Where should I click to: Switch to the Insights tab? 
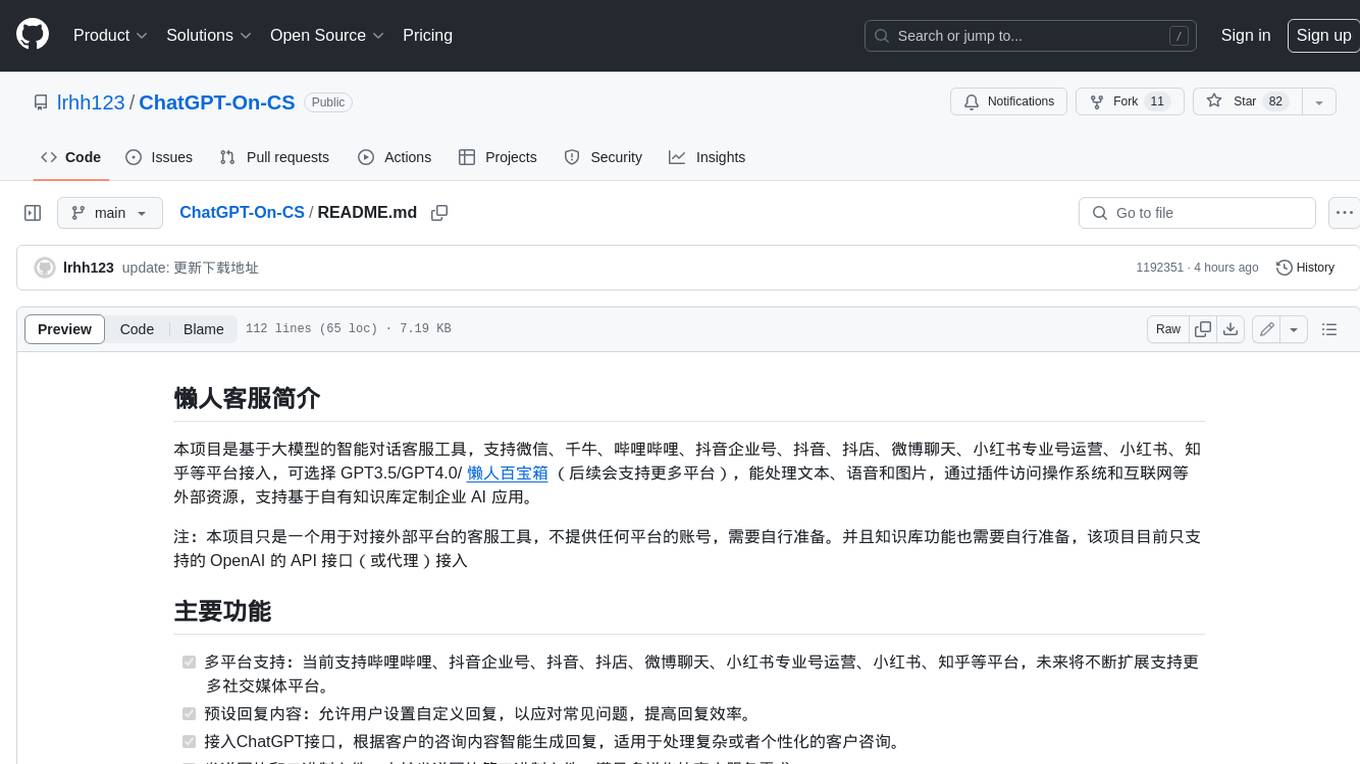pyautogui.click(x=707, y=157)
